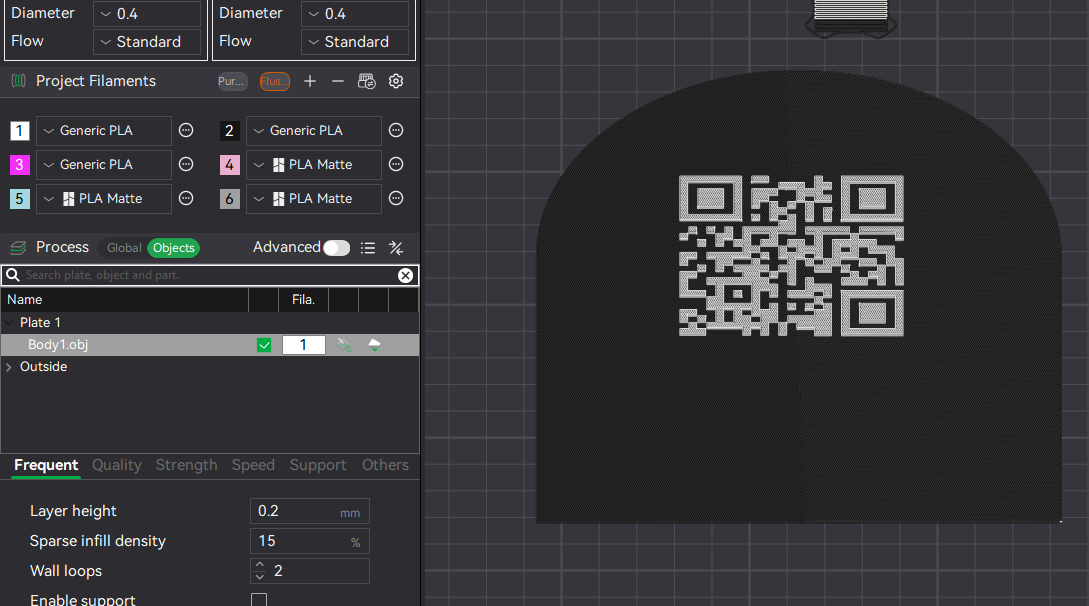Pick color for filament 5 light blue swatch

point(19,199)
